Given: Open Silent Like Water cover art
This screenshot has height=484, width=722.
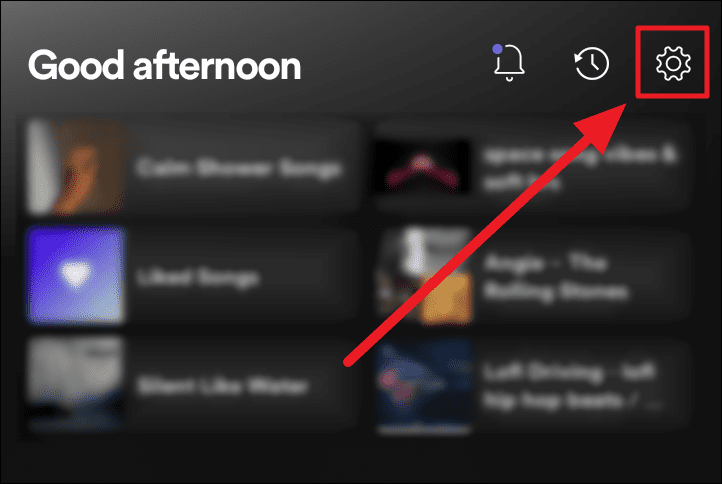Looking at the screenshot, I should (x=75, y=384).
